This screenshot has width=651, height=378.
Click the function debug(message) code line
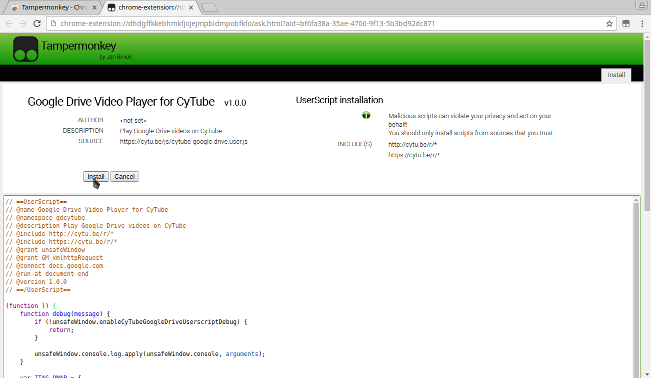[x=65, y=314]
